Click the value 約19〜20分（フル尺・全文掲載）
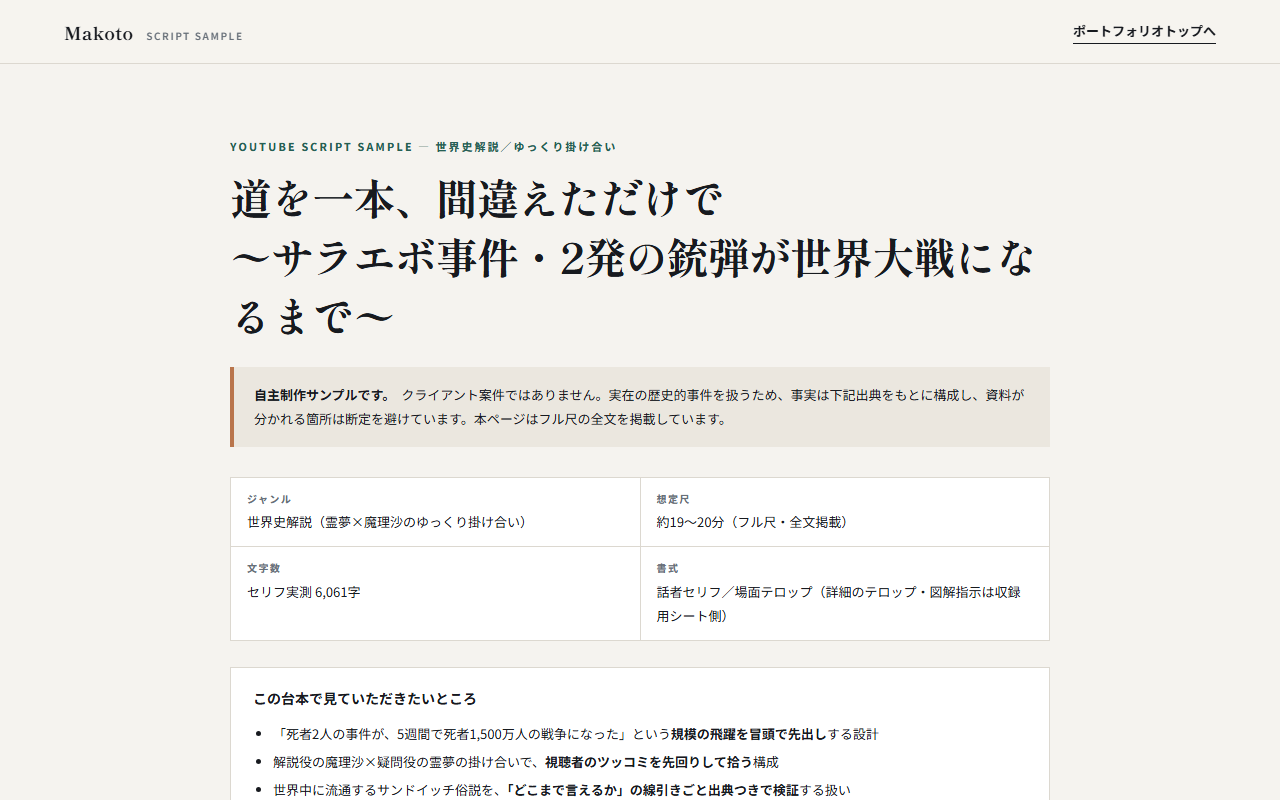The height and width of the screenshot is (800, 1280). pyautogui.click(x=755, y=522)
